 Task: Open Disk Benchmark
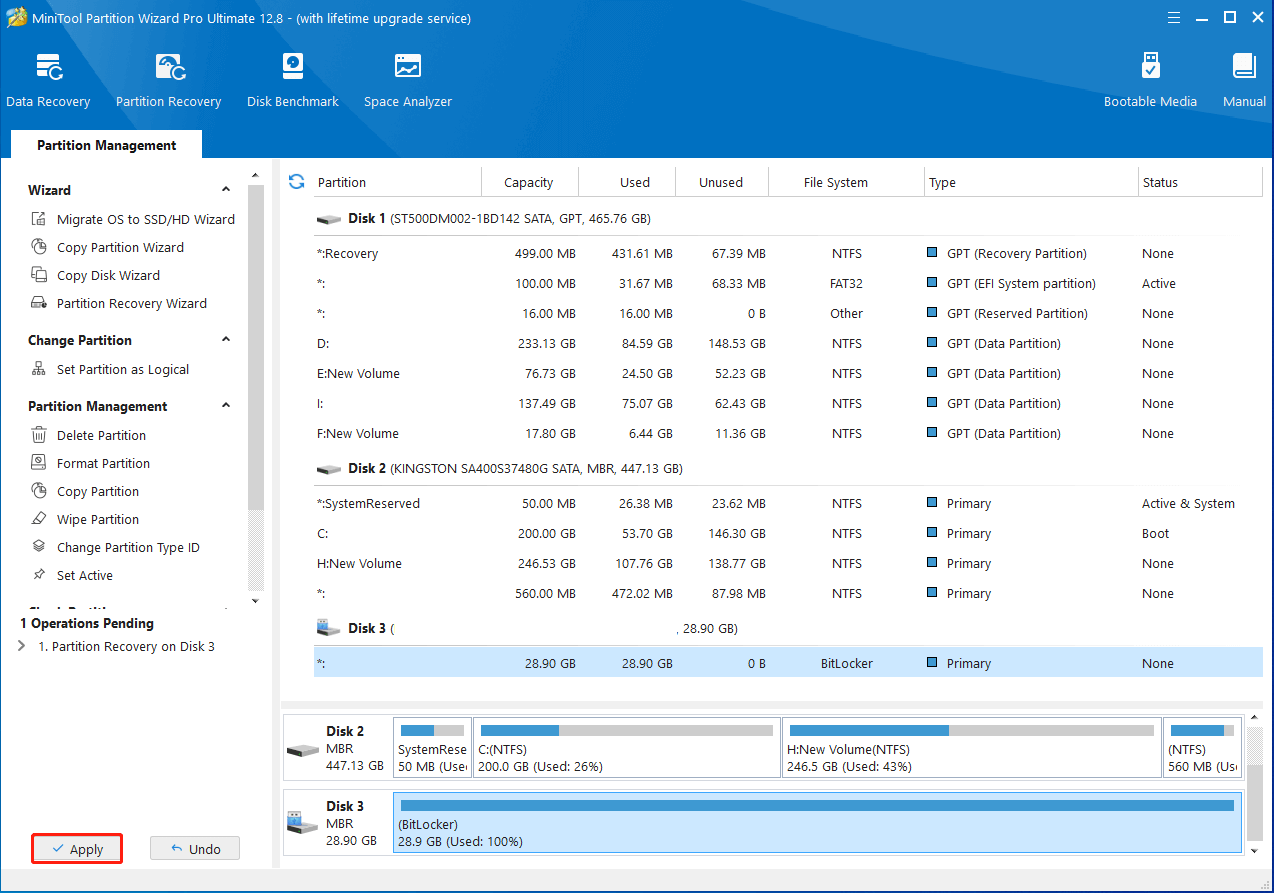point(293,81)
